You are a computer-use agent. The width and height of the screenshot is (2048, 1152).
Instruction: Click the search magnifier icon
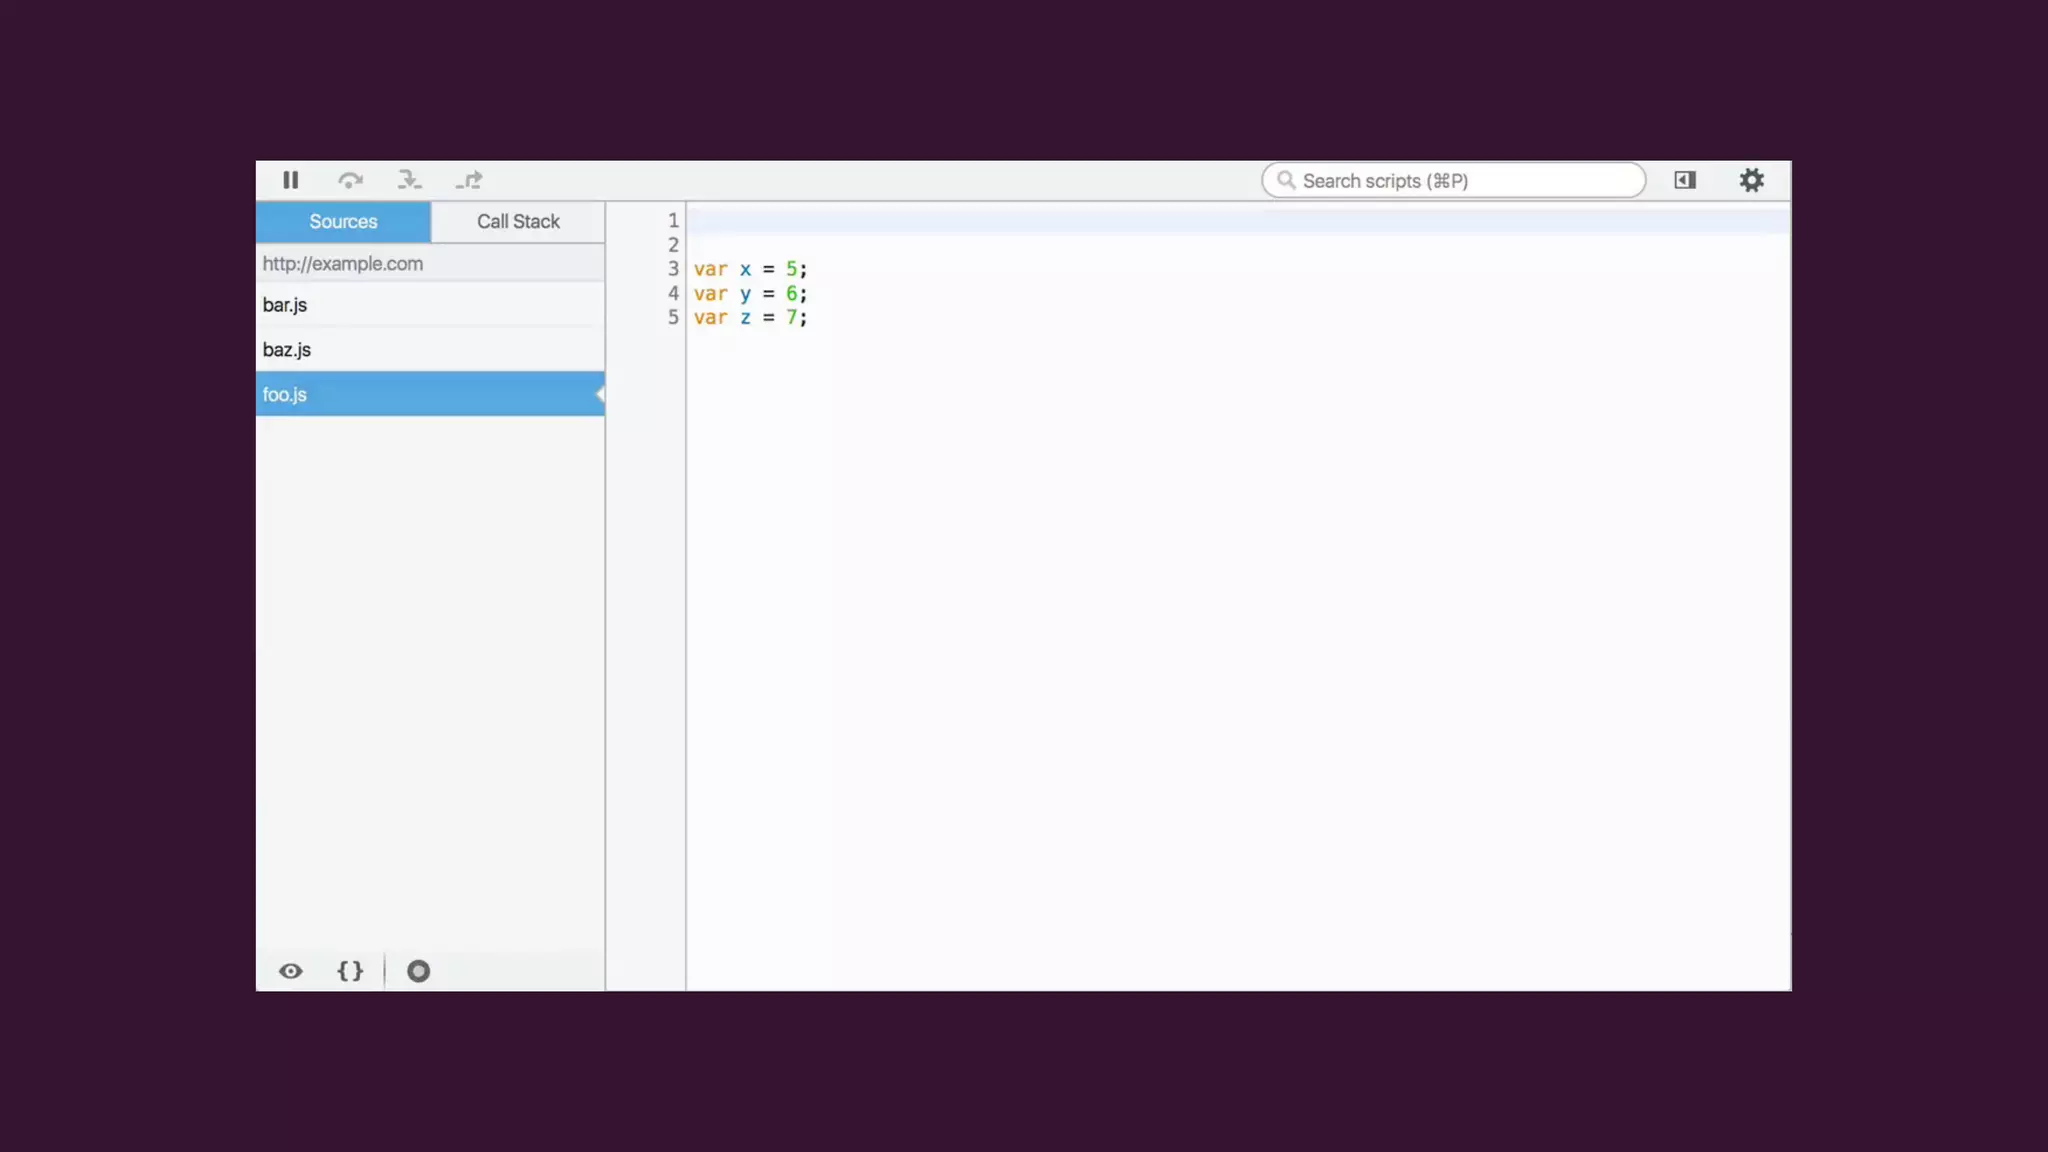1286,180
